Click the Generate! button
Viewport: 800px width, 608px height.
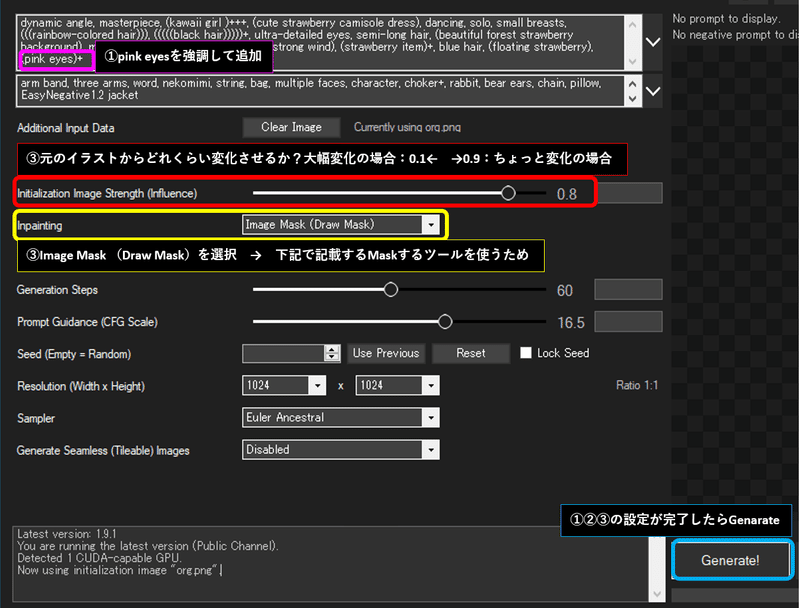730,560
